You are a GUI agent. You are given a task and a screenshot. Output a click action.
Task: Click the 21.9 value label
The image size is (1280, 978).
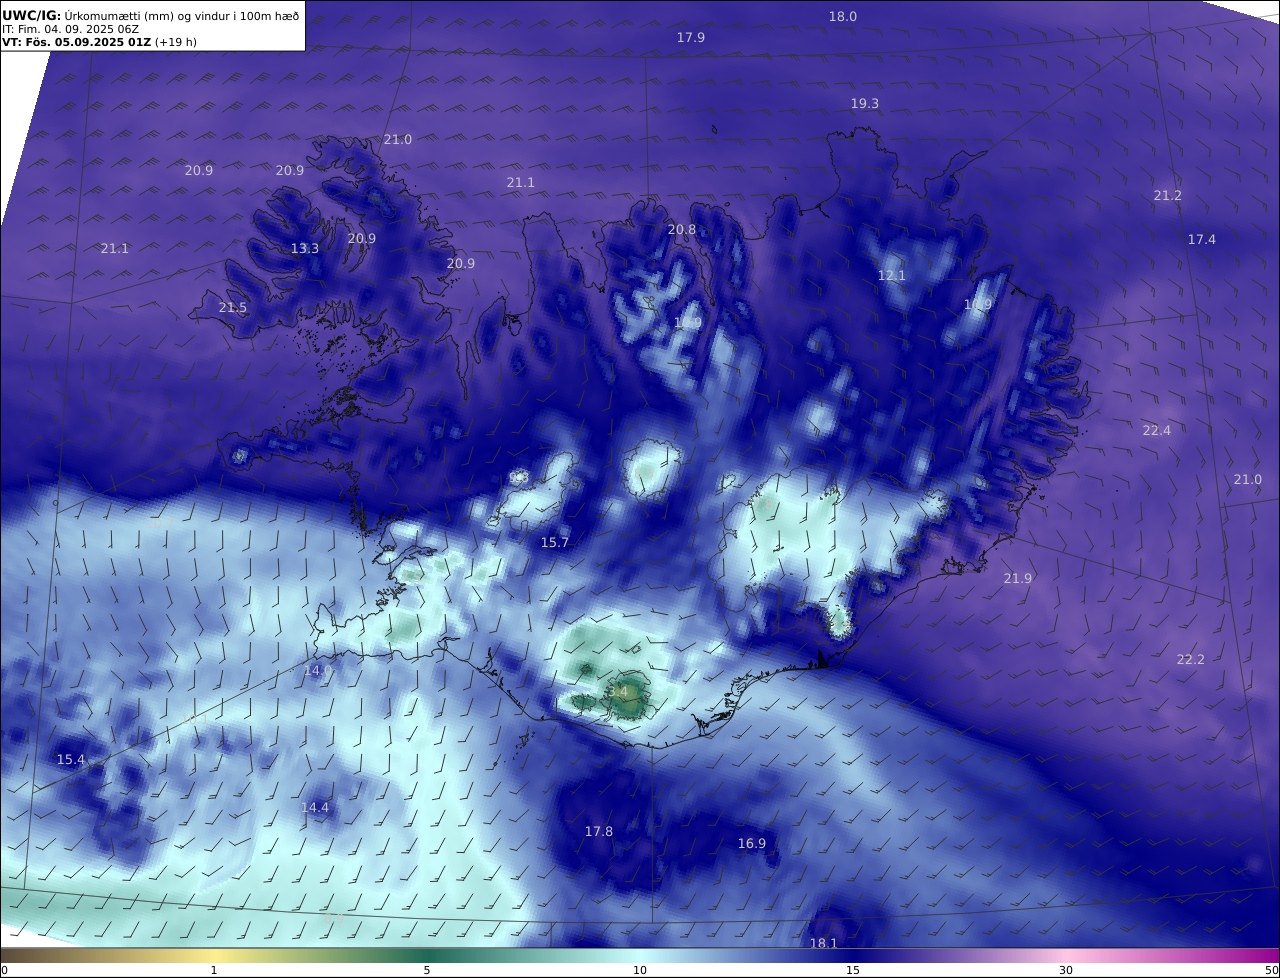[x=1018, y=578]
